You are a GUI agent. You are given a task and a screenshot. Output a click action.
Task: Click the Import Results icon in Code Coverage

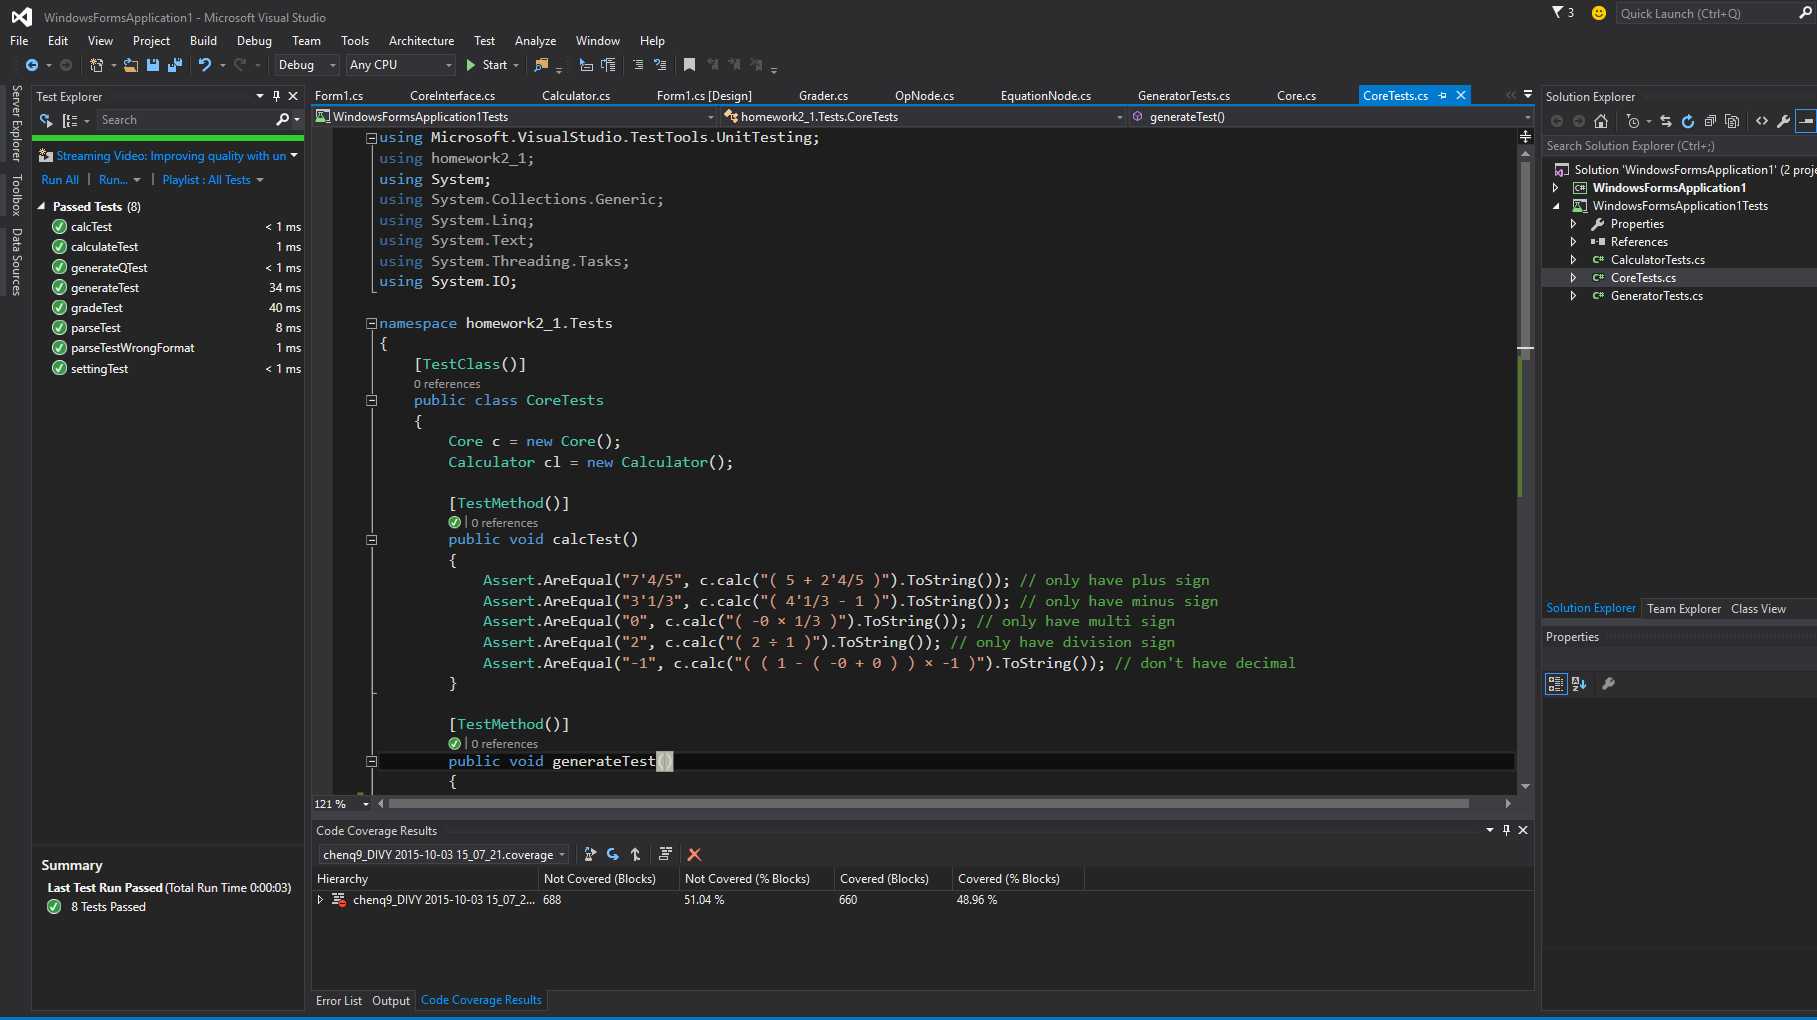613,854
